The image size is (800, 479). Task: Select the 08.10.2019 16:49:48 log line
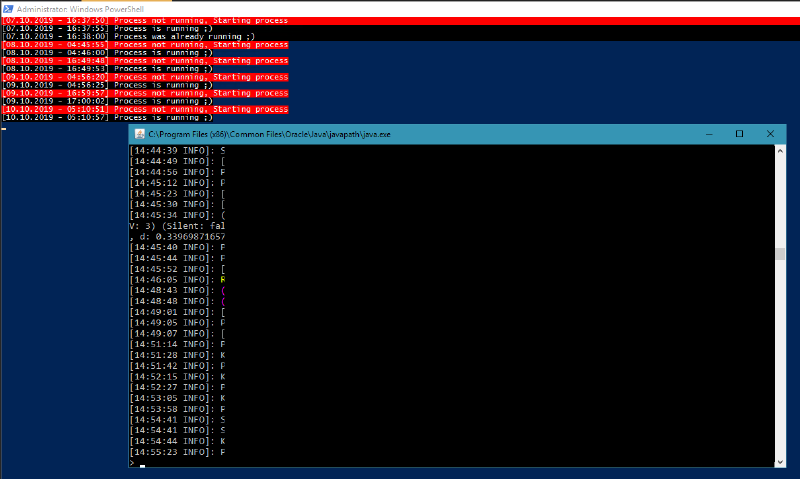(x=145, y=61)
